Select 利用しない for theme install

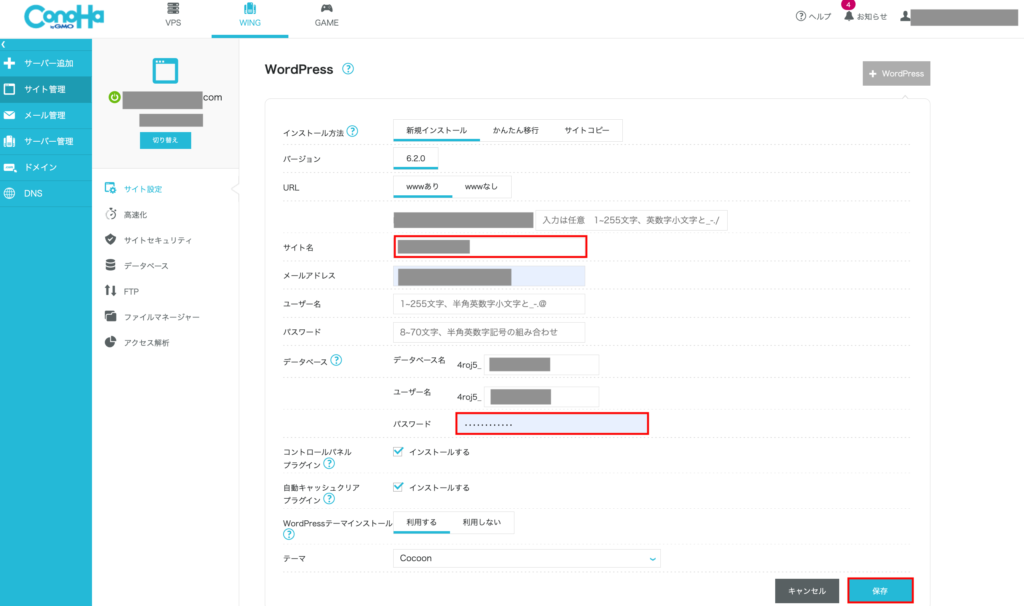(481, 522)
